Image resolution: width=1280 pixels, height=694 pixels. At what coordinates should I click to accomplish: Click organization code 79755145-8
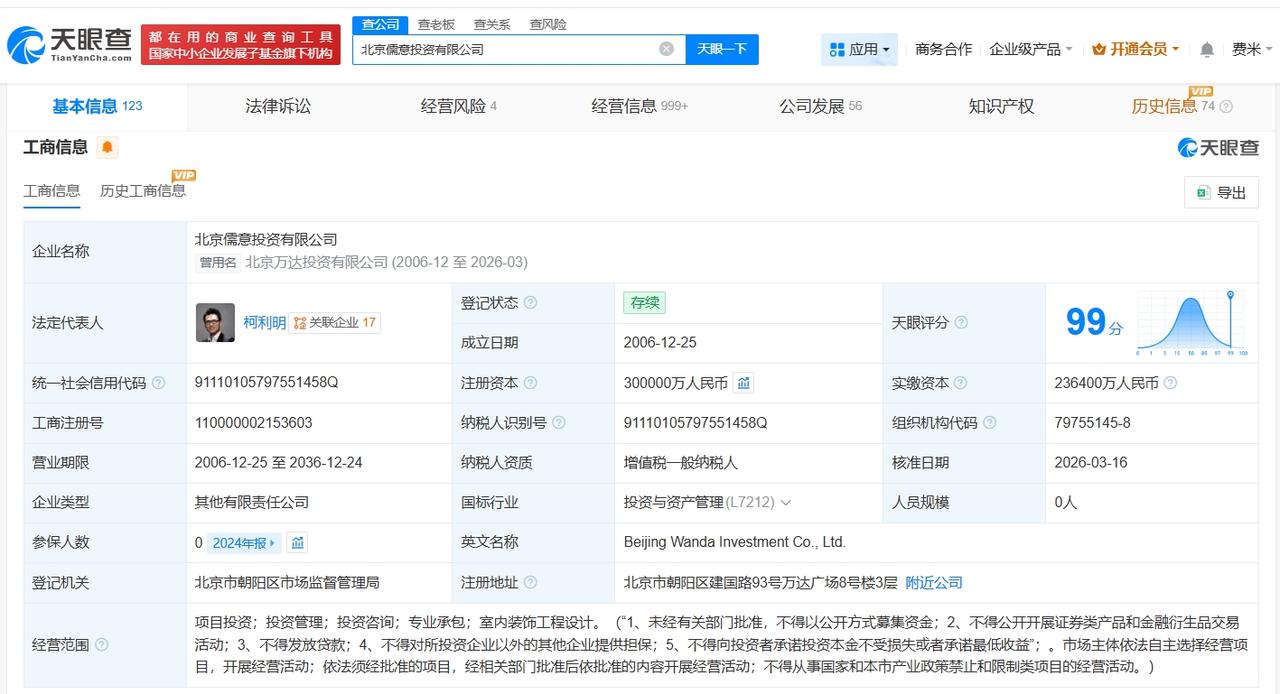[1092, 423]
